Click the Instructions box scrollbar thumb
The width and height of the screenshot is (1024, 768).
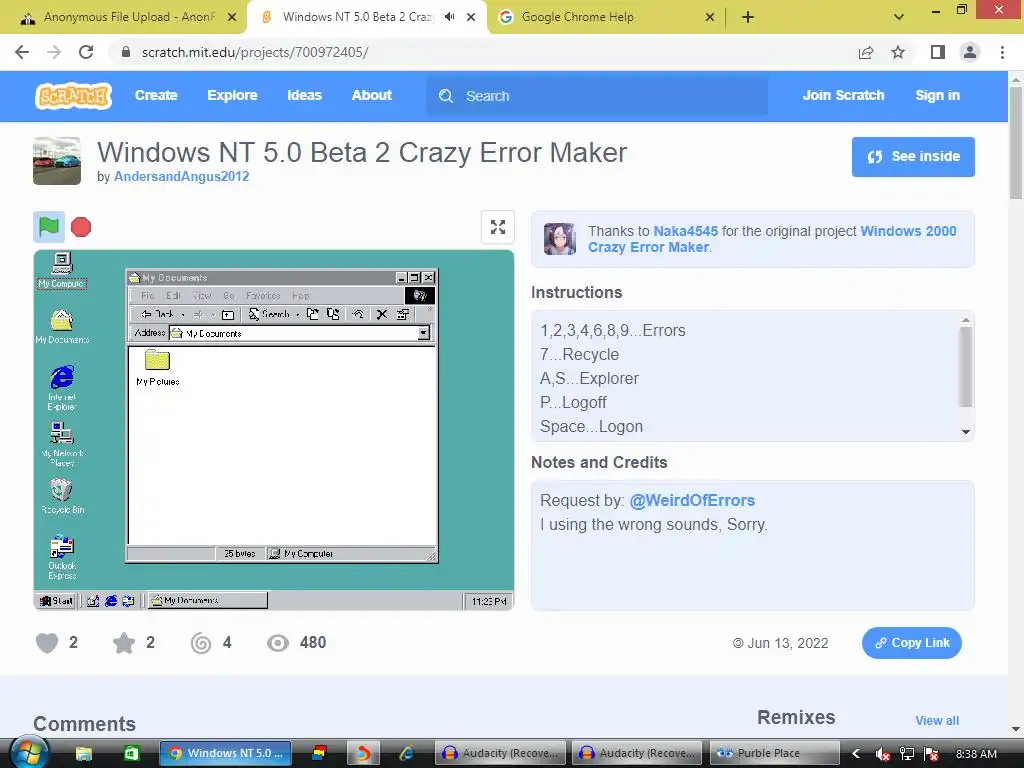pyautogui.click(x=965, y=367)
